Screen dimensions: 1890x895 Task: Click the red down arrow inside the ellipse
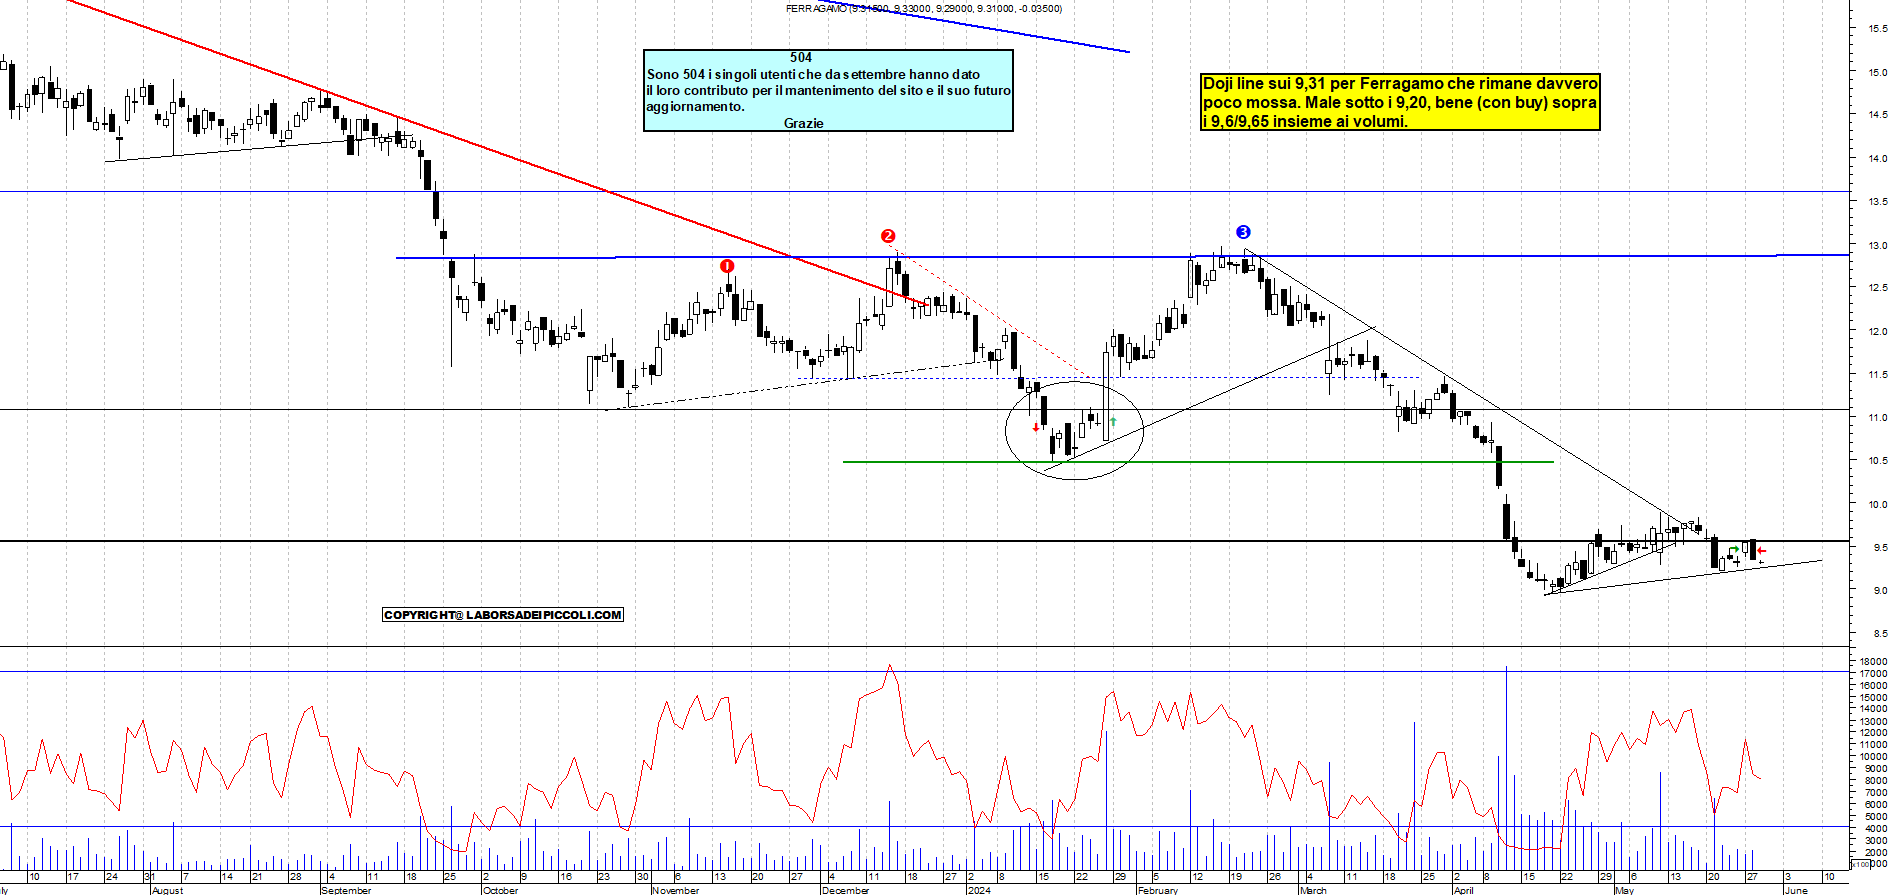tap(1036, 428)
